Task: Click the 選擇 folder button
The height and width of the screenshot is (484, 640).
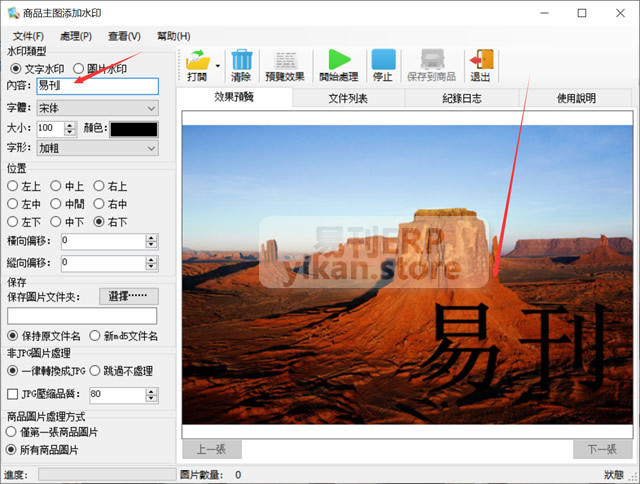Action: point(129,296)
